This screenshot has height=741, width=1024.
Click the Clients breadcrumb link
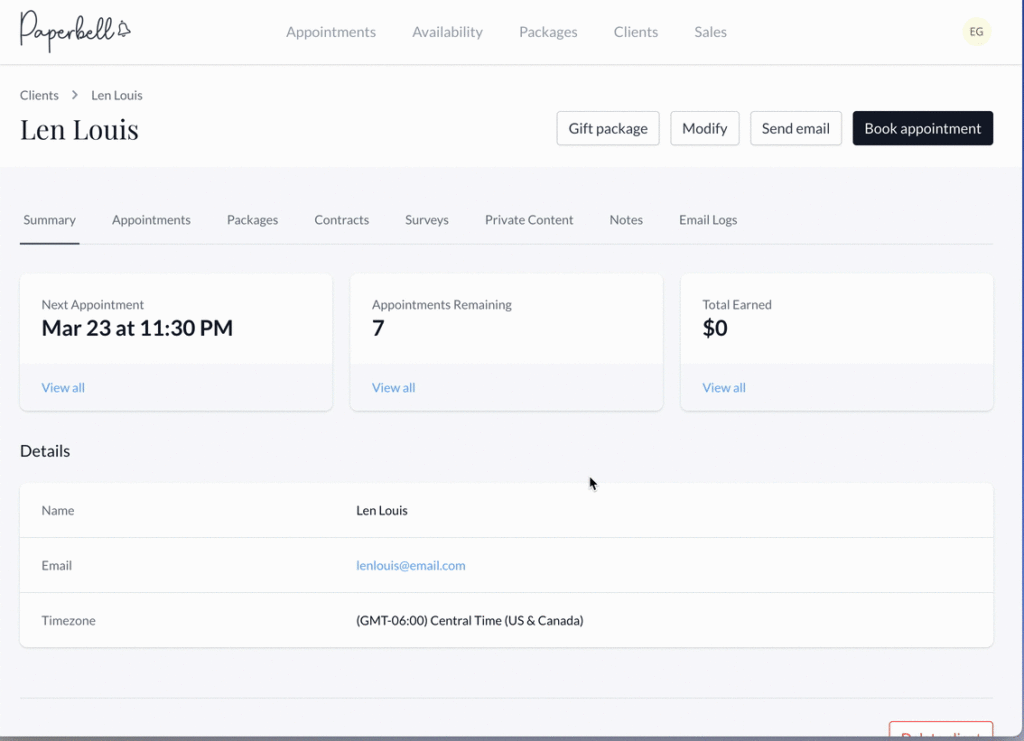[x=39, y=95]
